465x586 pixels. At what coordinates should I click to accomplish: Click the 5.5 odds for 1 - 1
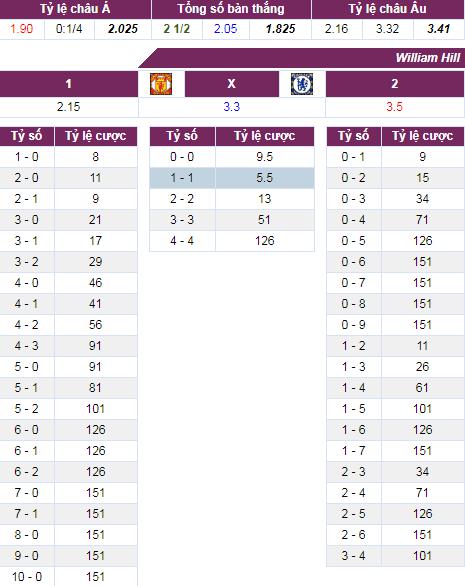(x=265, y=178)
